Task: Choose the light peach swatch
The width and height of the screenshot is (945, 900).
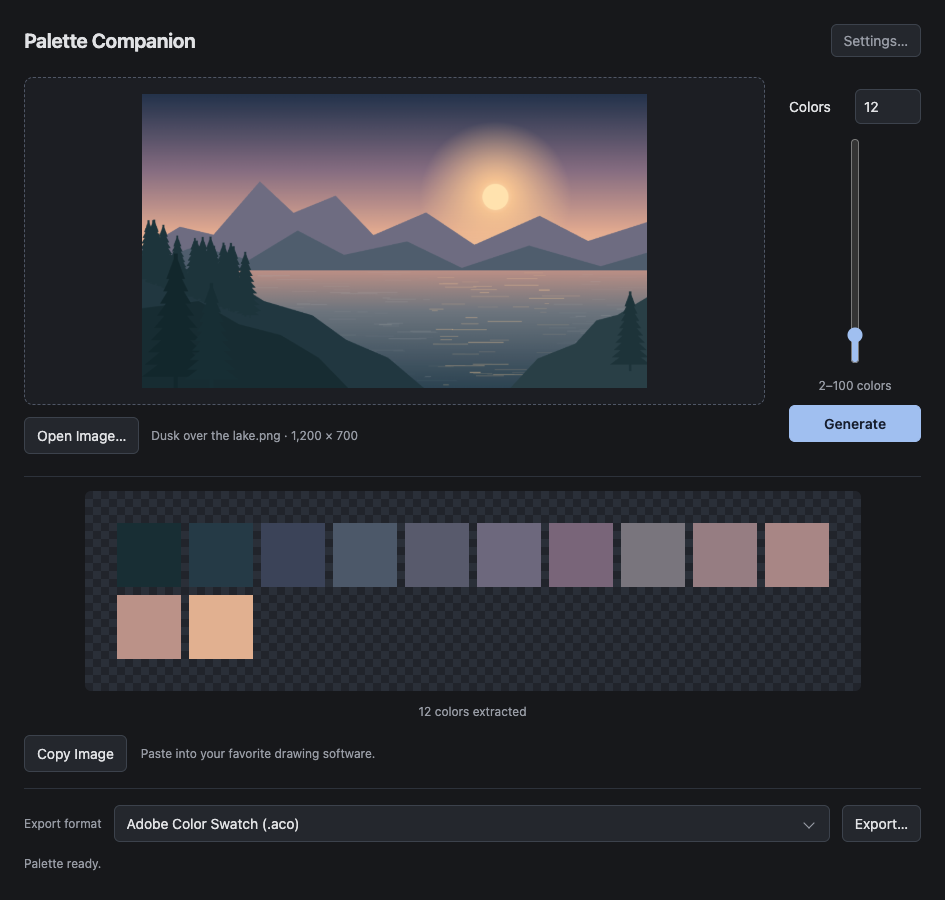Action: pyautogui.click(x=221, y=627)
